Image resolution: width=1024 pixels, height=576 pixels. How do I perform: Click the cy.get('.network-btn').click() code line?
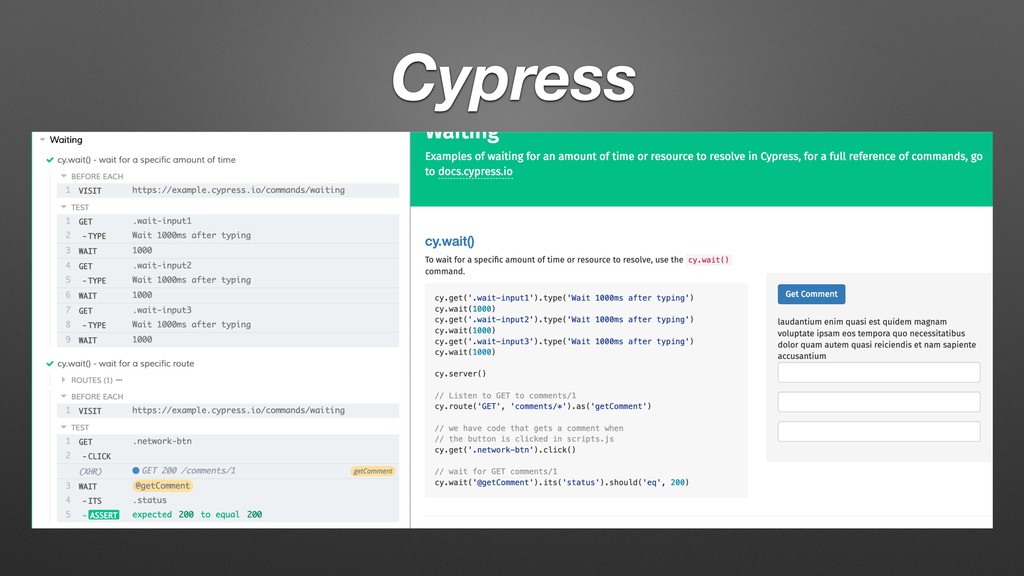(505, 450)
